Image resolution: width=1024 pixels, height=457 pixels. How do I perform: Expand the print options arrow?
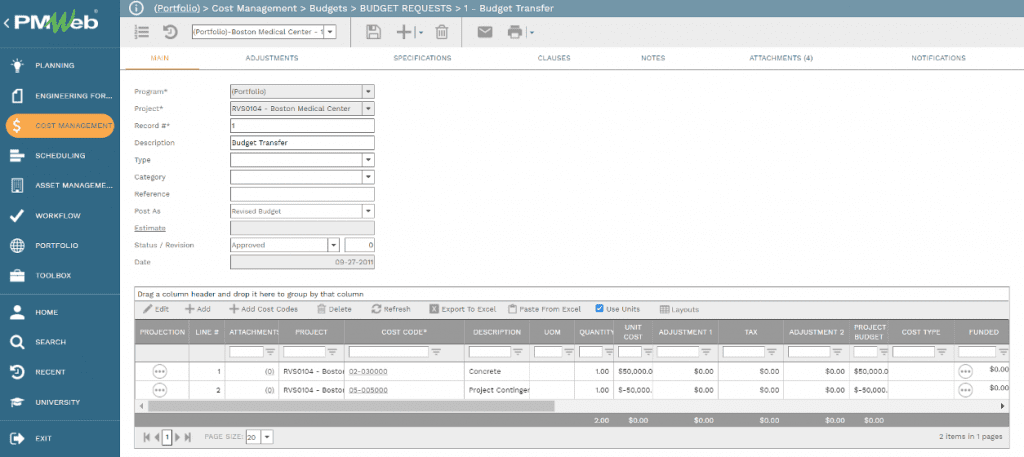coord(532,33)
